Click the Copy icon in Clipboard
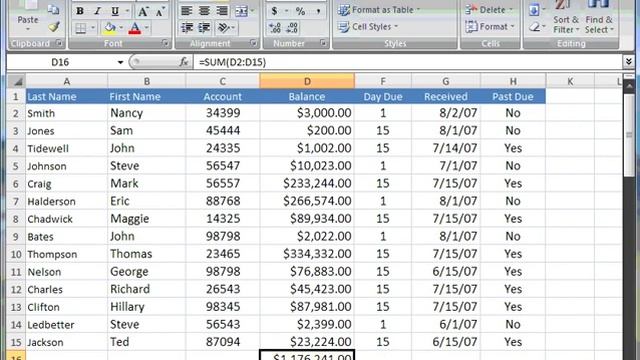Screen dimensions: 640x360 [x=53, y=9]
